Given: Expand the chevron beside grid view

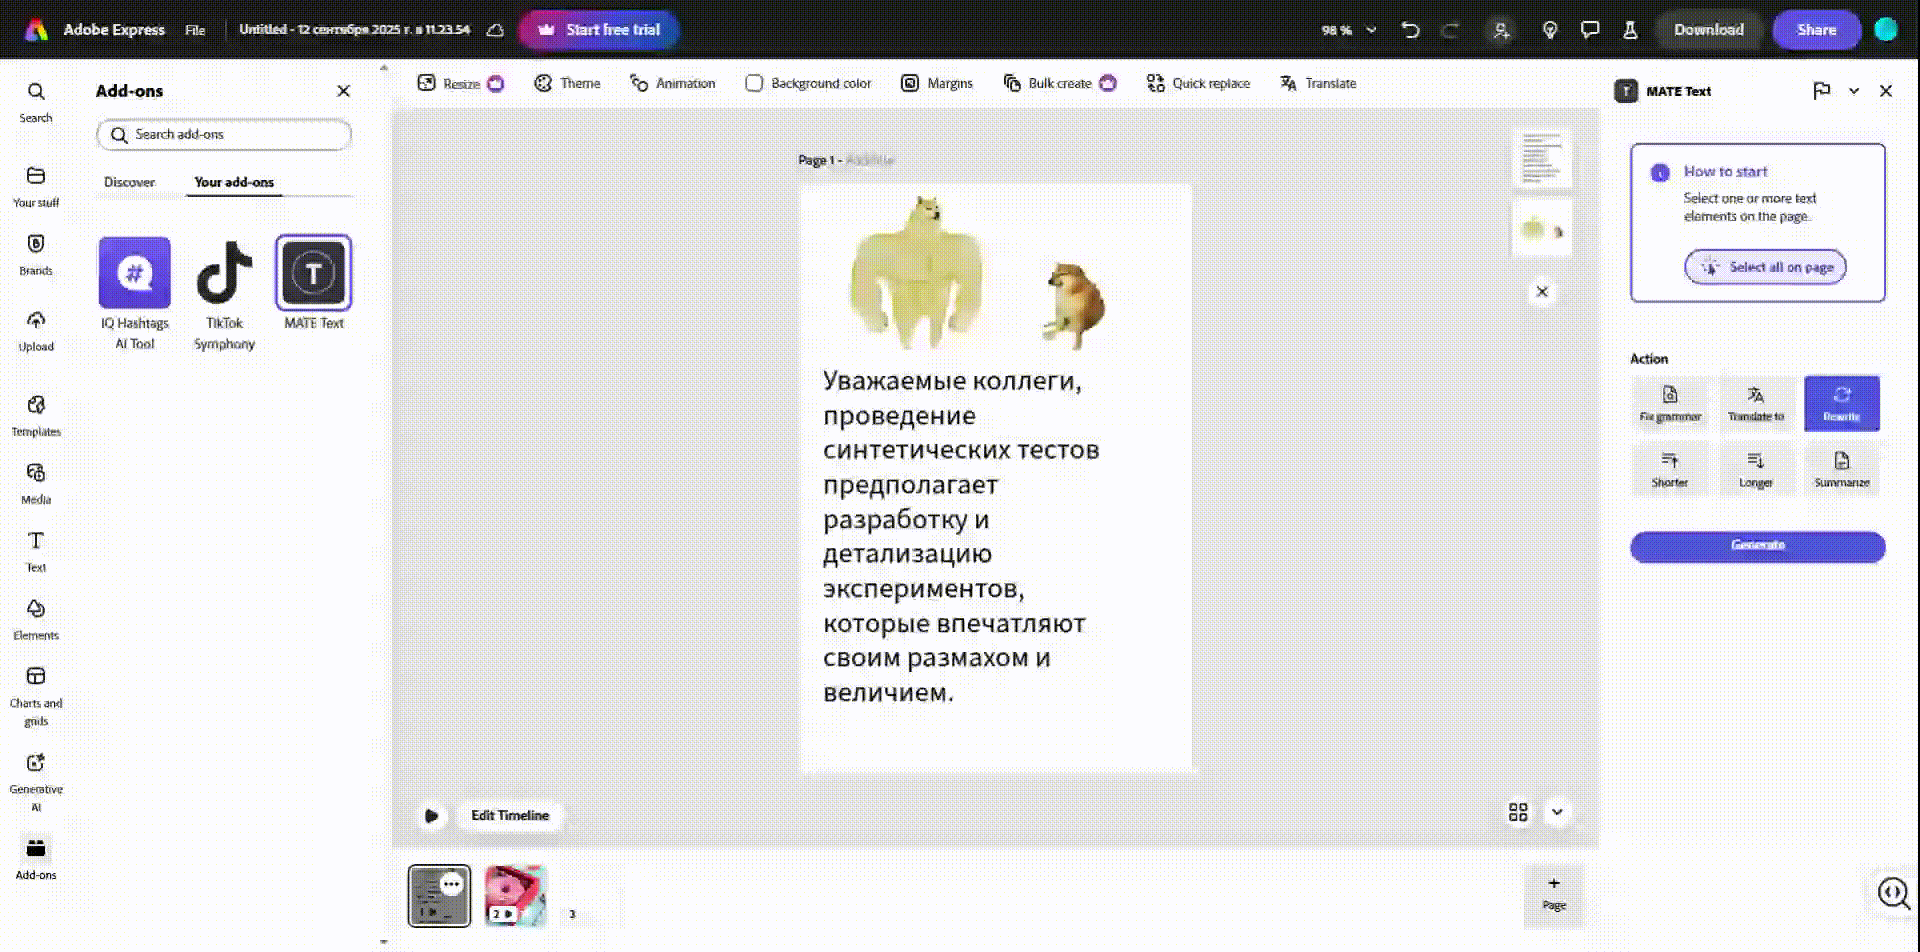Looking at the screenshot, I should pos(1556,812).
